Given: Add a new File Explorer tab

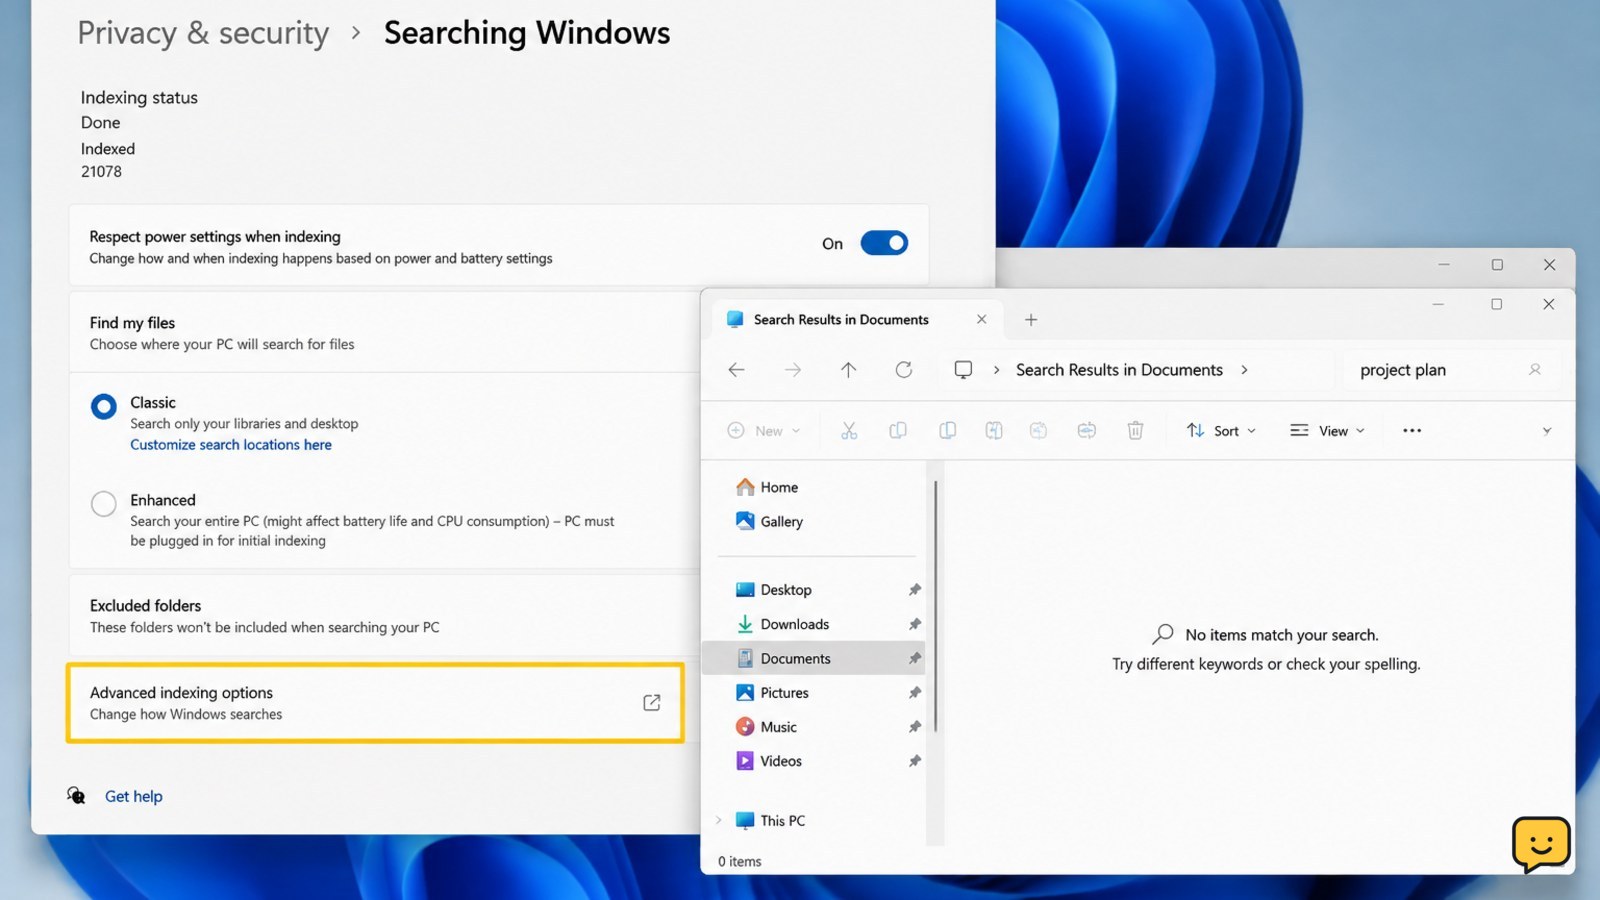Looking at the screenshot, I should pos(1031,320).
